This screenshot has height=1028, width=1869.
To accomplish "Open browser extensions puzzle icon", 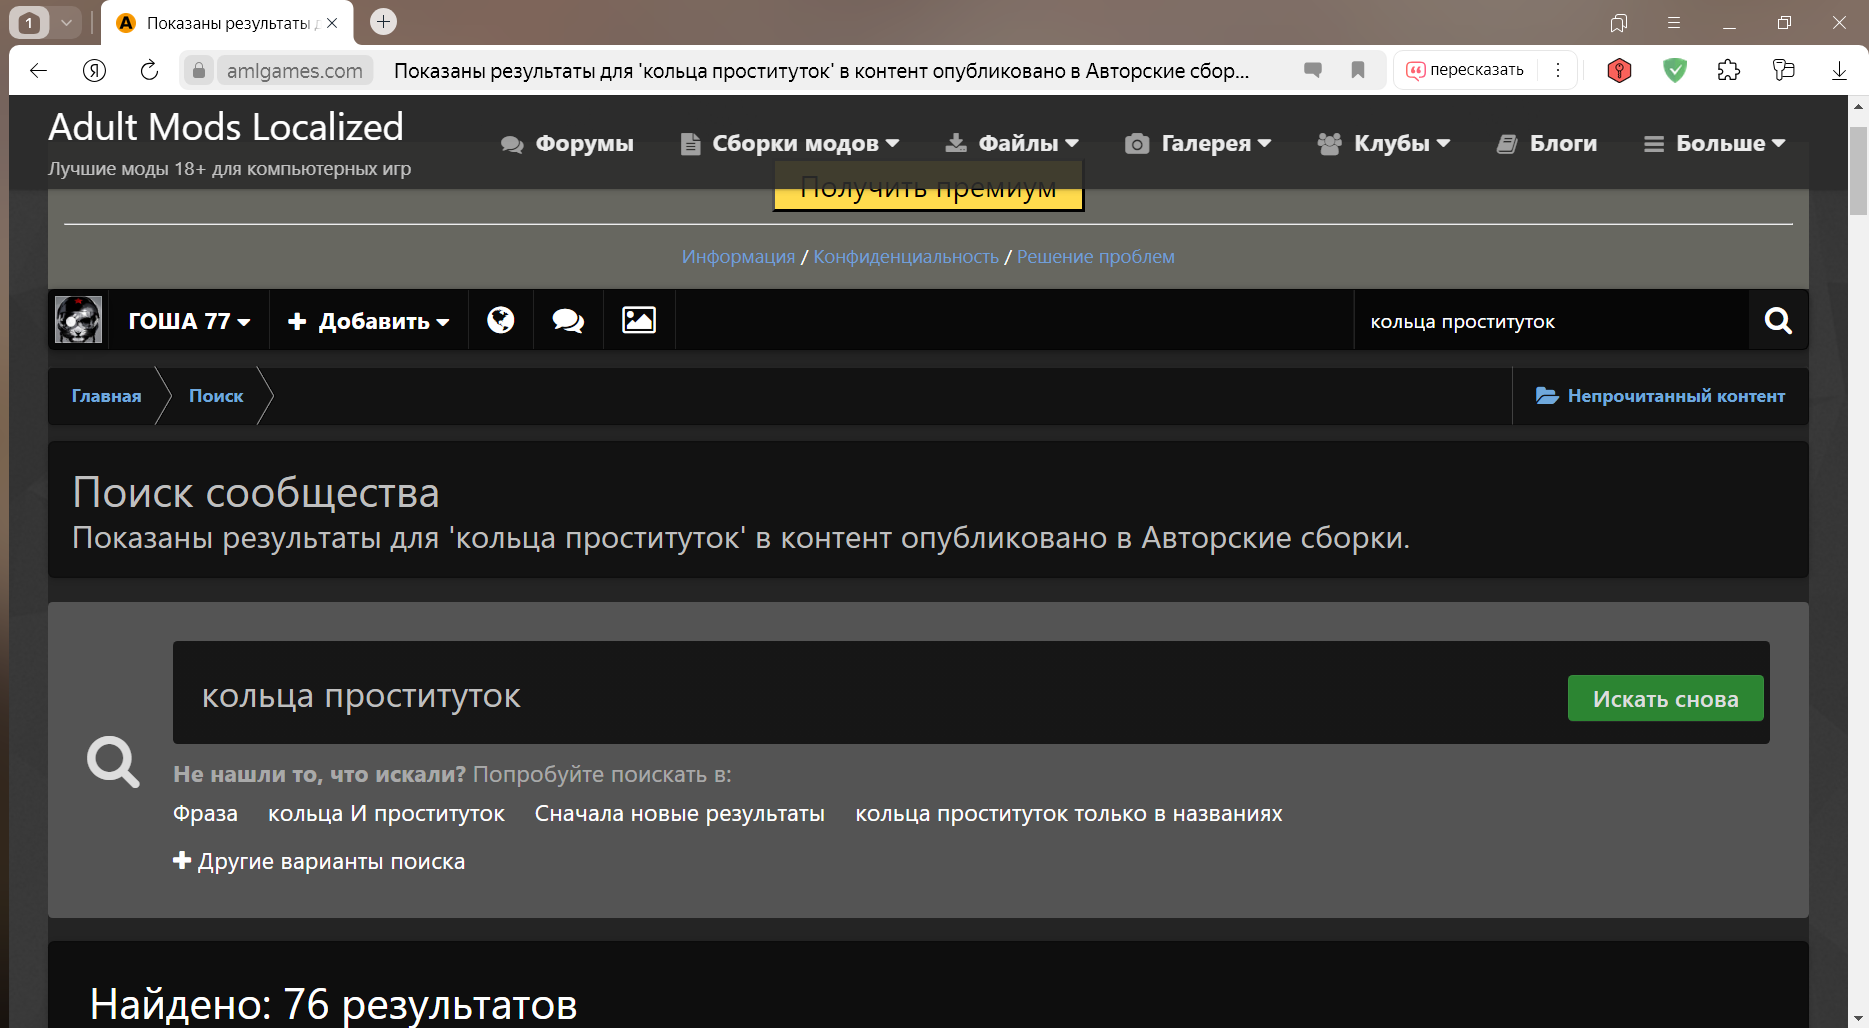I will coord(1728,70).
